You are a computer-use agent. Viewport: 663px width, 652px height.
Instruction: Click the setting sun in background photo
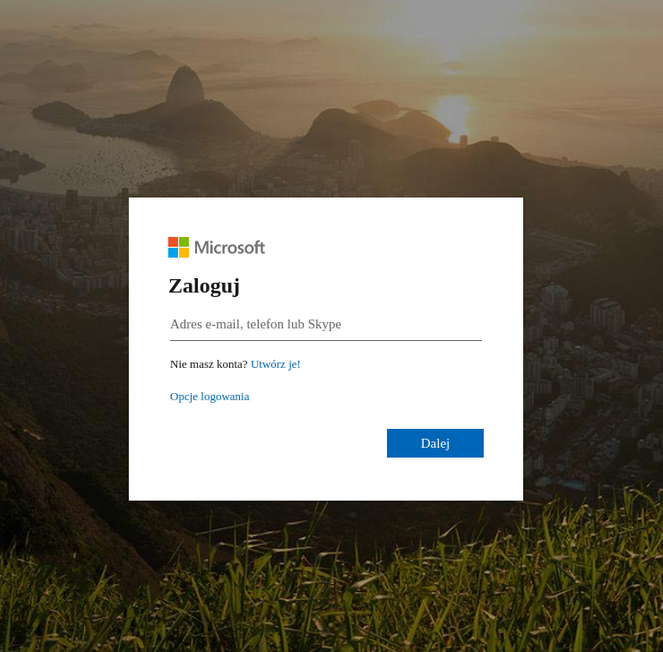coord(453,112)
